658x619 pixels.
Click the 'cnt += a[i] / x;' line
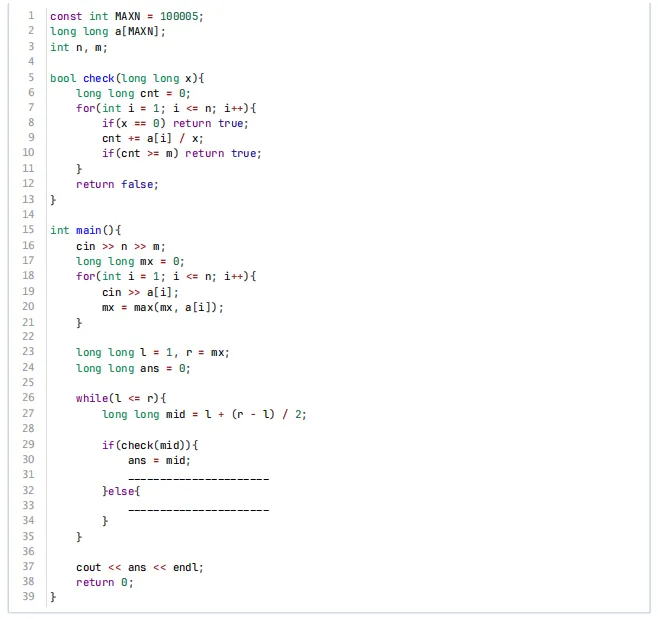(x=153, y=138)
